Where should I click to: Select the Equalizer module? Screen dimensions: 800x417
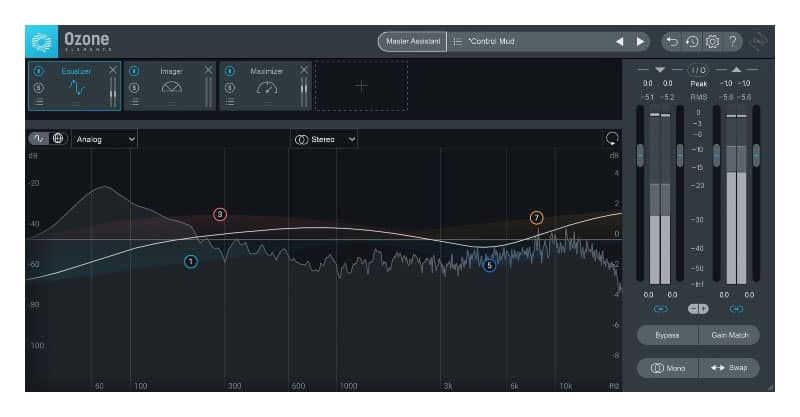click(x=77, y=87)
